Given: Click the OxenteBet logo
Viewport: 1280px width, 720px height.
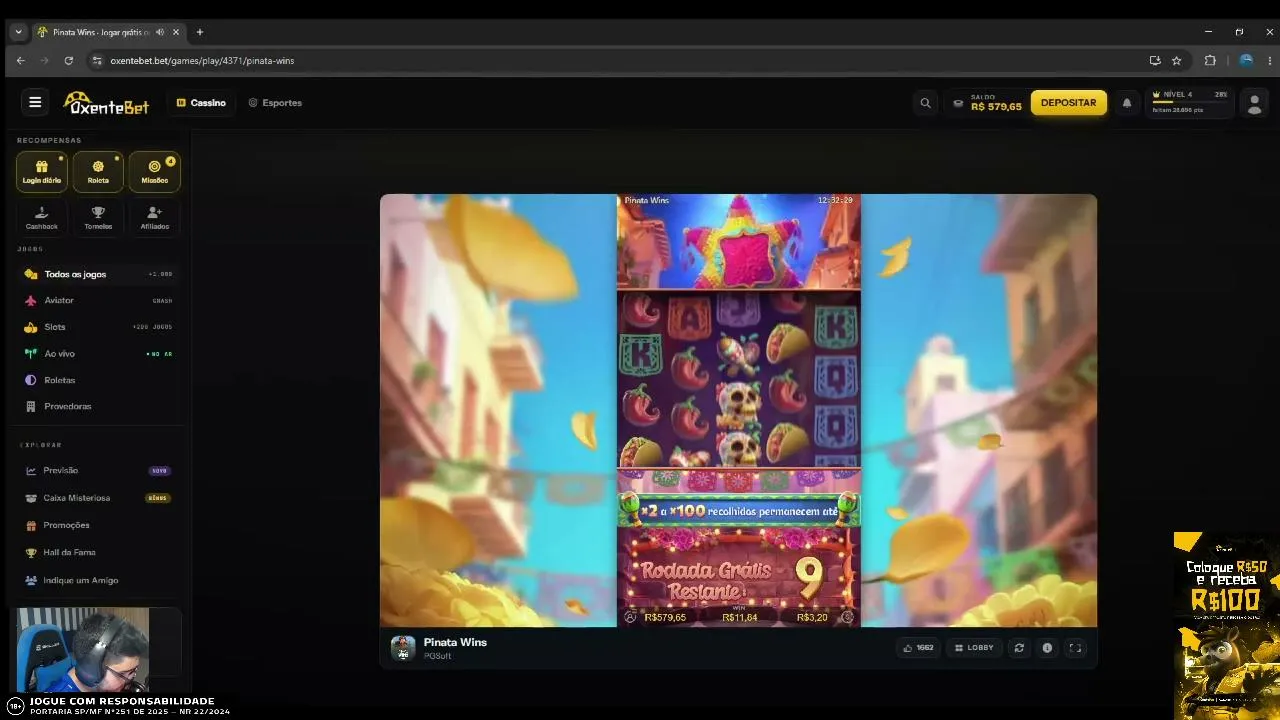Looking at the screenshot, I should coord(106,103).
